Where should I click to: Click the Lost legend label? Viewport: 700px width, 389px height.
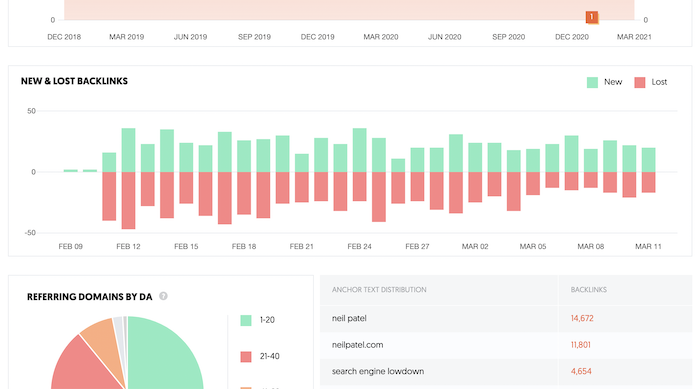pos(659,82)
